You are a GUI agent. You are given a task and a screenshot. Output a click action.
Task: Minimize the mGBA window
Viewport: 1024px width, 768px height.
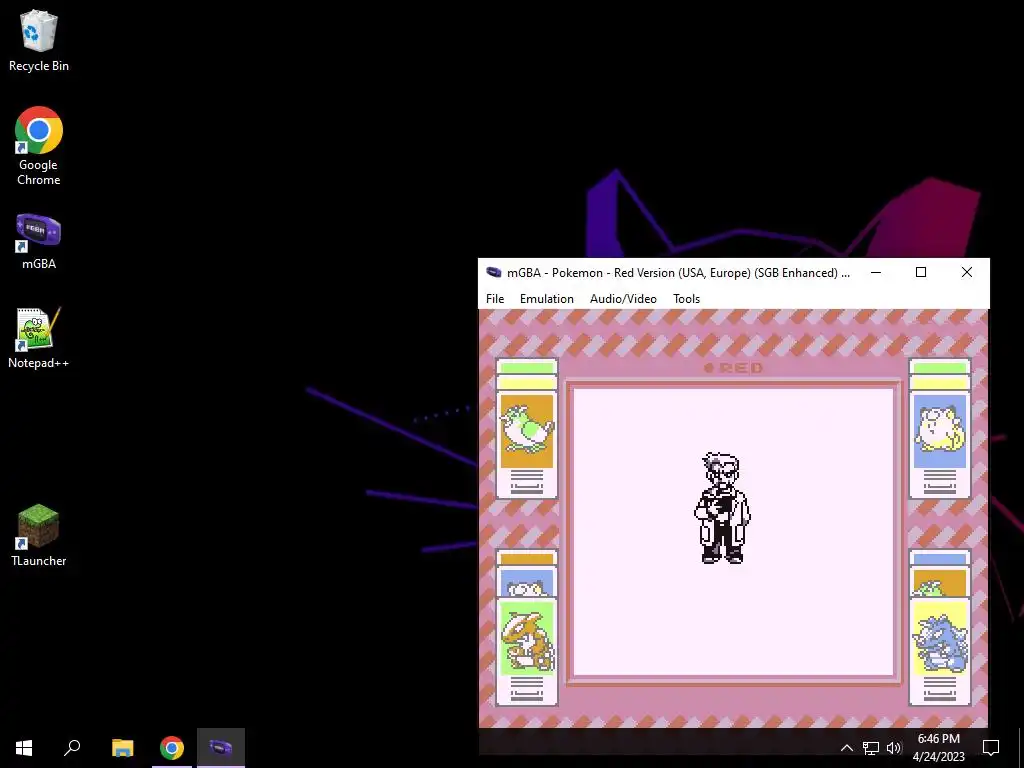tap(876, 272)
